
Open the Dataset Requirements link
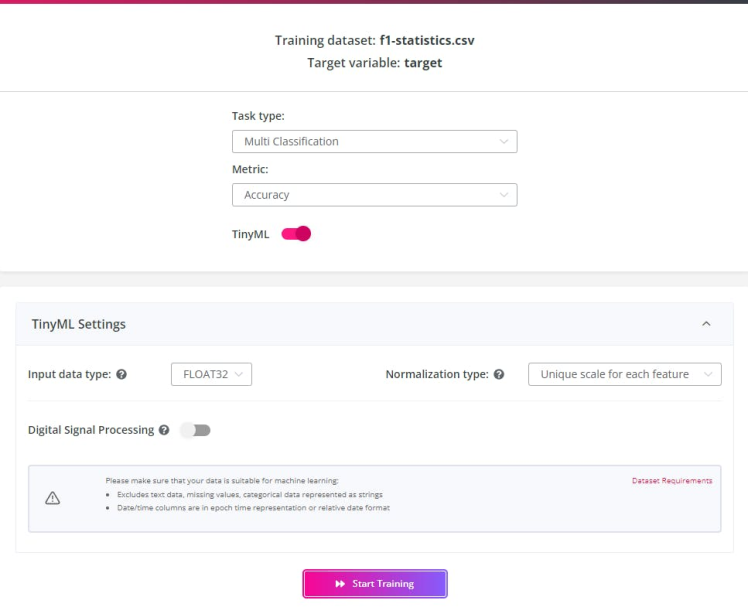[x=672, y=481]
